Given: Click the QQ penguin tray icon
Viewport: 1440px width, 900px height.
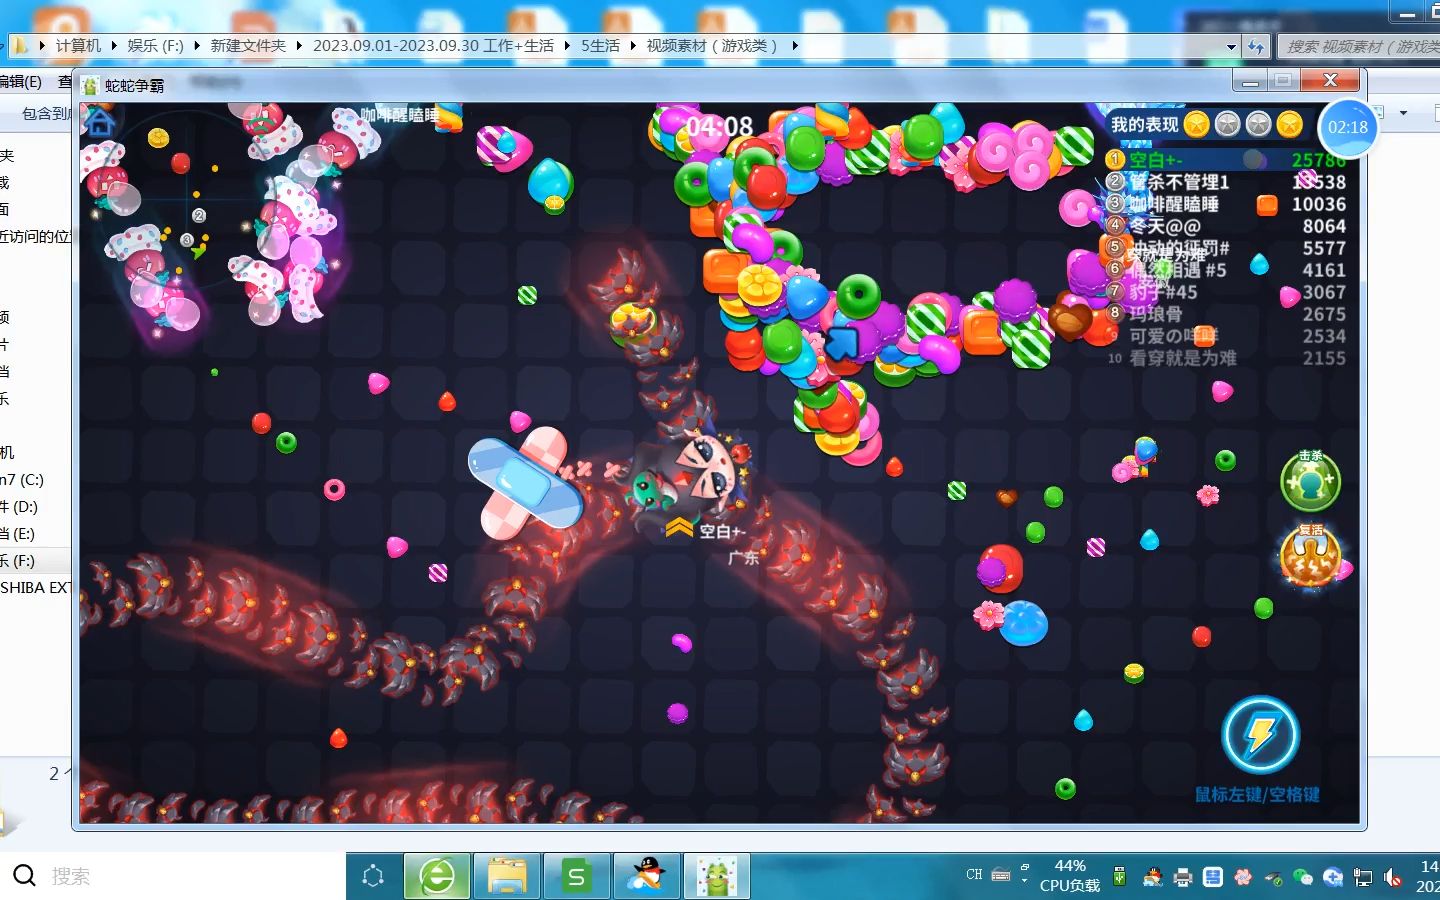Looking at the screenshot, I should pos(1152,877).
